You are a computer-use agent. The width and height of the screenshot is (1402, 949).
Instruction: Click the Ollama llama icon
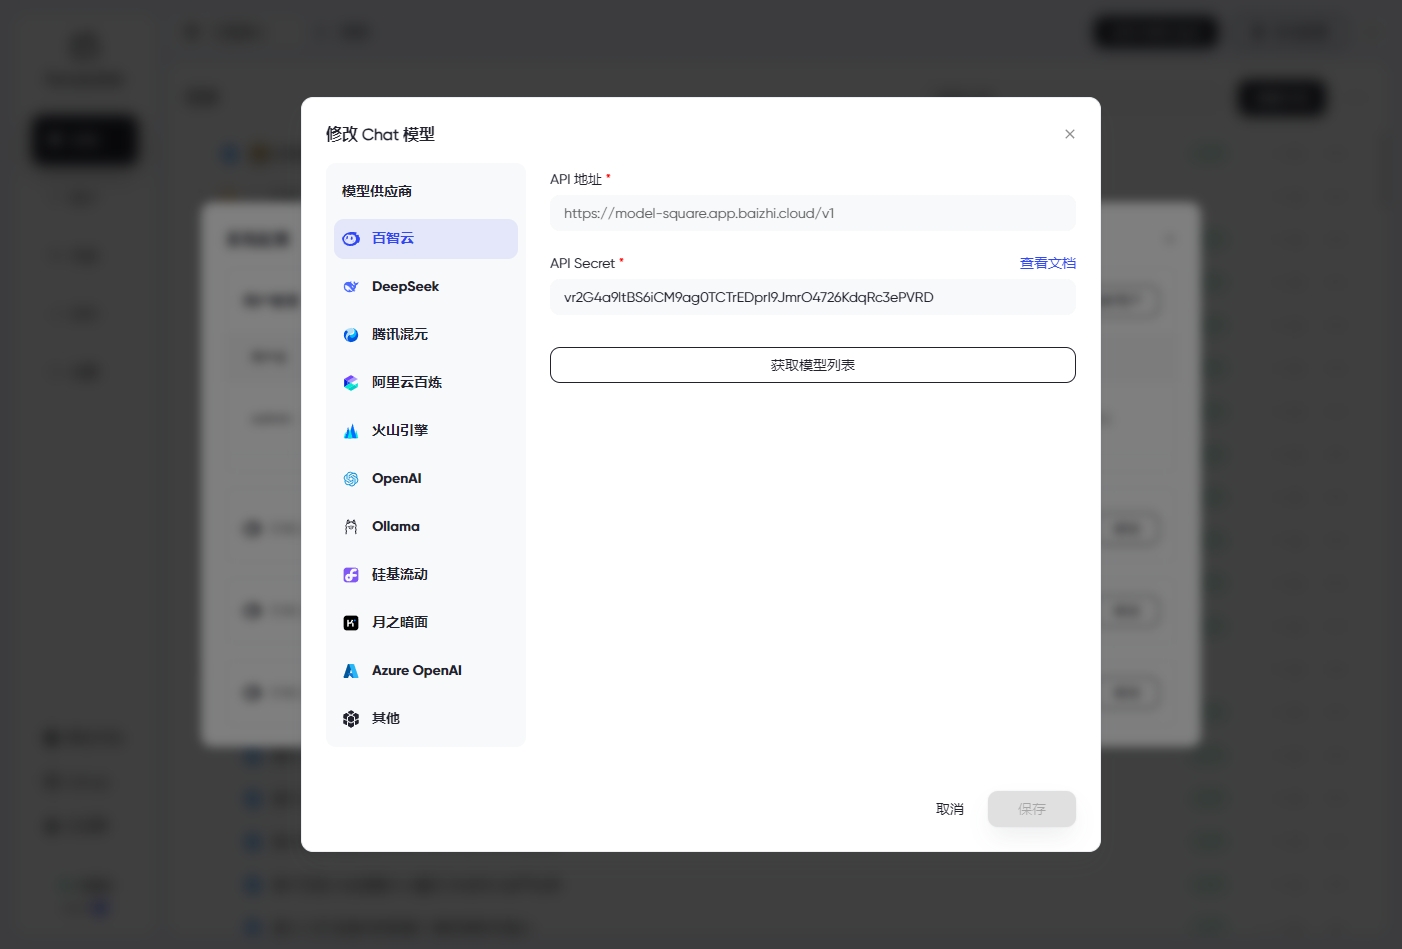pyautogui.click(x=351, y=527)
